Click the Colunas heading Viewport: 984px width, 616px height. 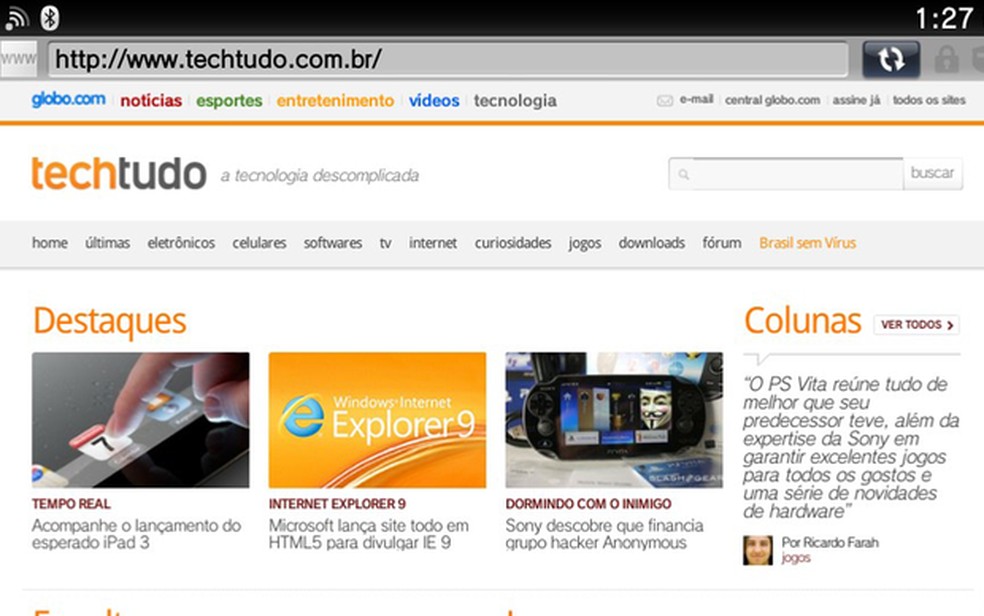tap(802, 321)
